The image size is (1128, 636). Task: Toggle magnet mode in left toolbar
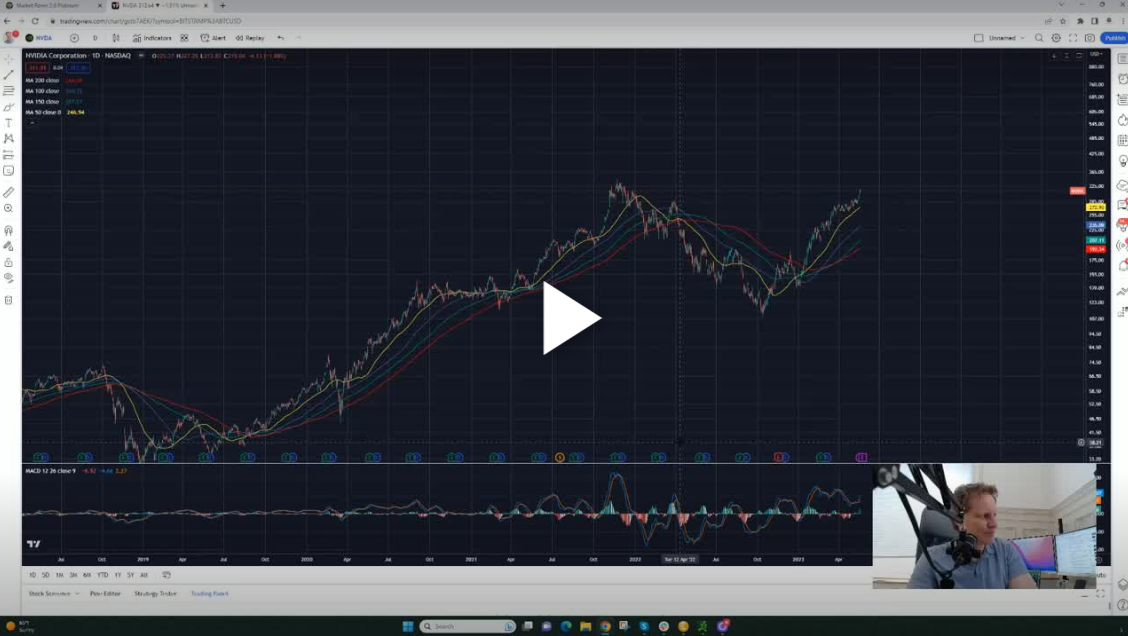(9, 230)
